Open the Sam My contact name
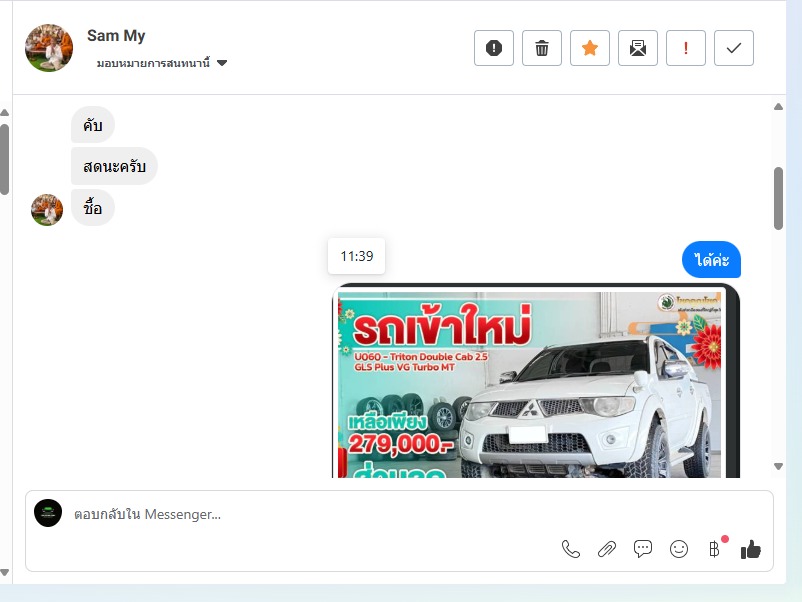This screenshot has width=802, height=602. [116, 36]
